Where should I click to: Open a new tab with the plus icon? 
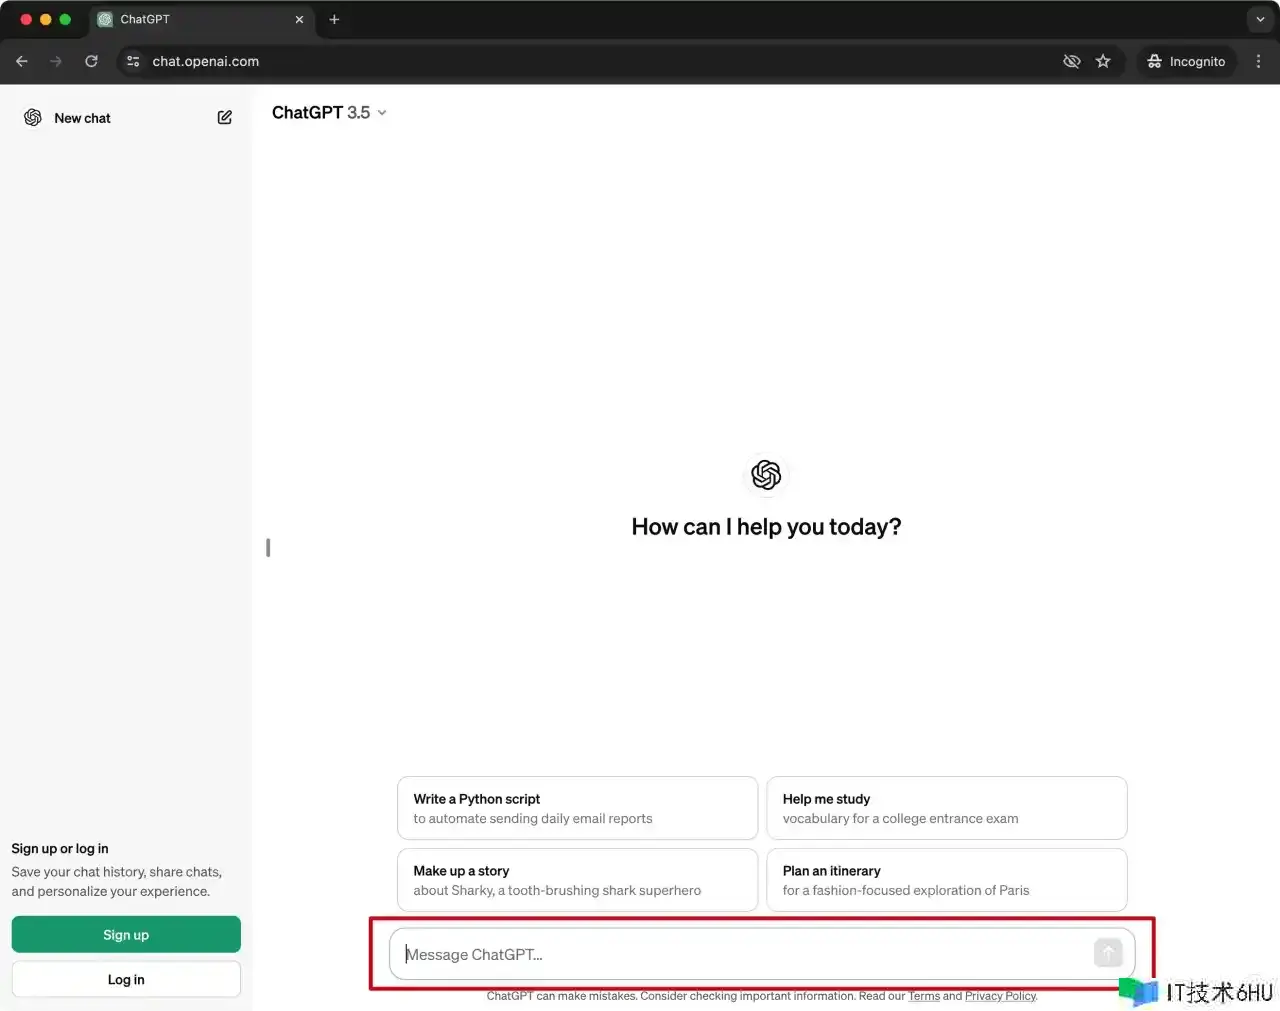(x=334, y=19)
